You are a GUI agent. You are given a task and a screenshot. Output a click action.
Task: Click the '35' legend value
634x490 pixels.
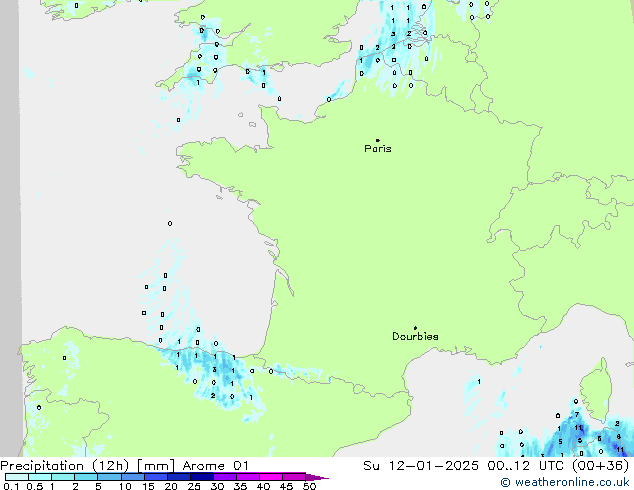coord(240,486)
